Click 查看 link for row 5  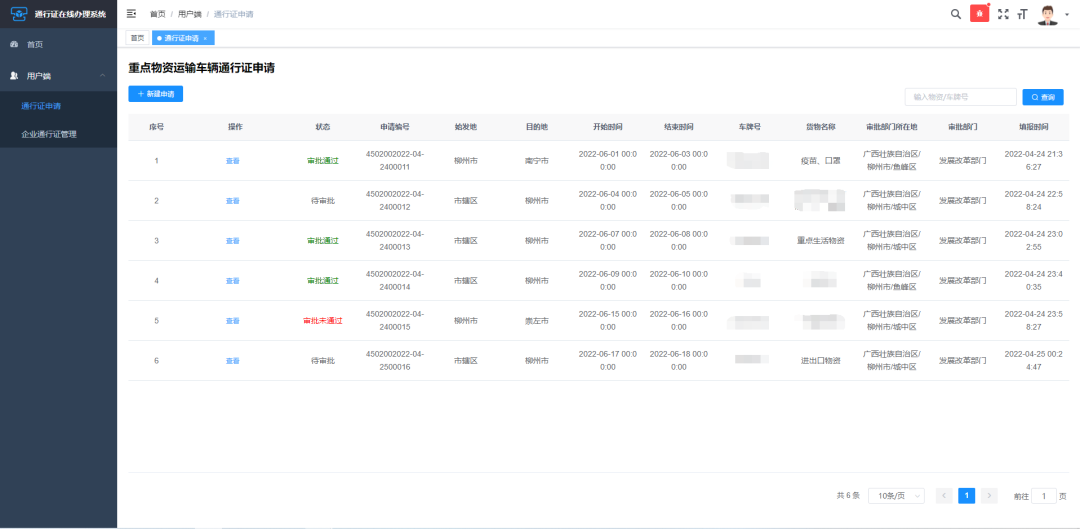pos(233,321)
